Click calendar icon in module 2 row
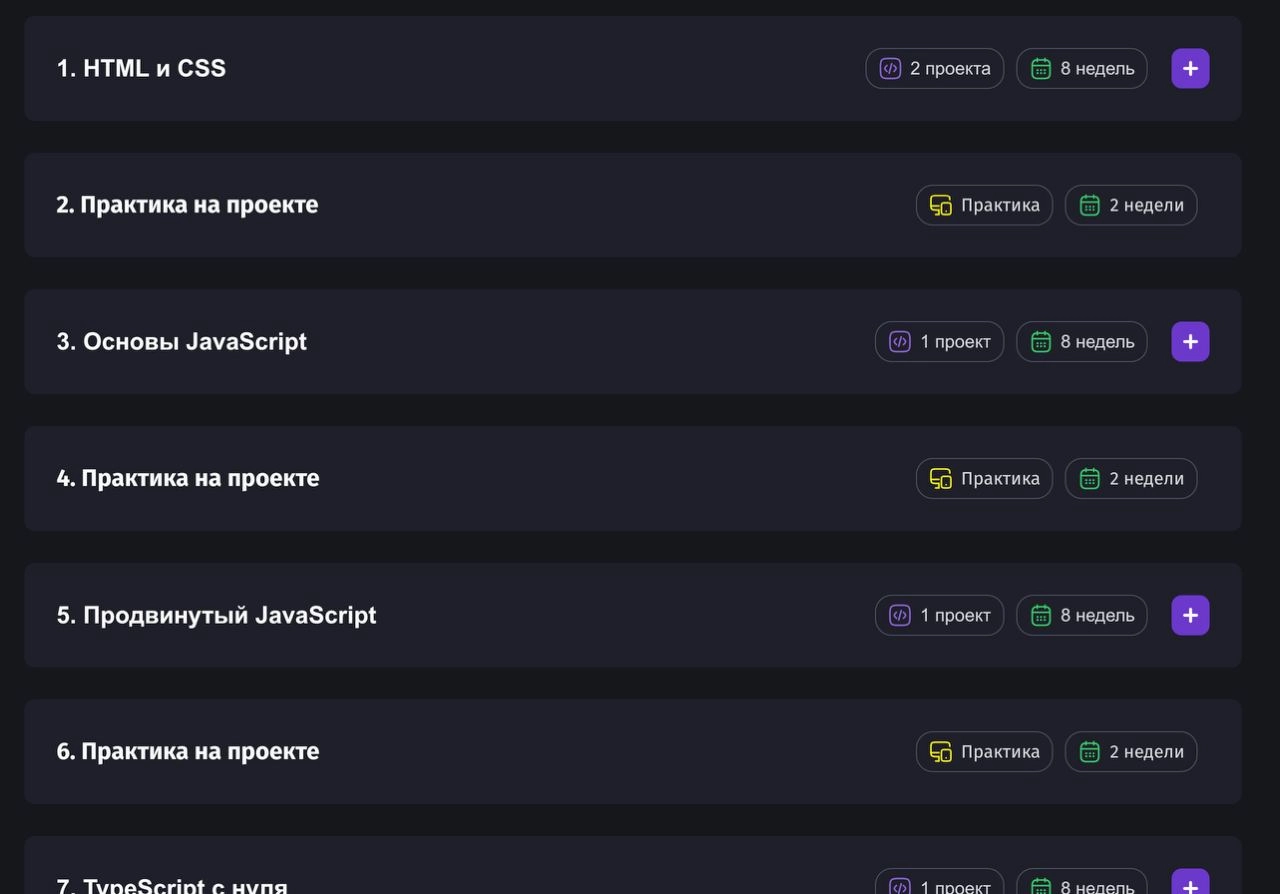 click(1090, 205)
